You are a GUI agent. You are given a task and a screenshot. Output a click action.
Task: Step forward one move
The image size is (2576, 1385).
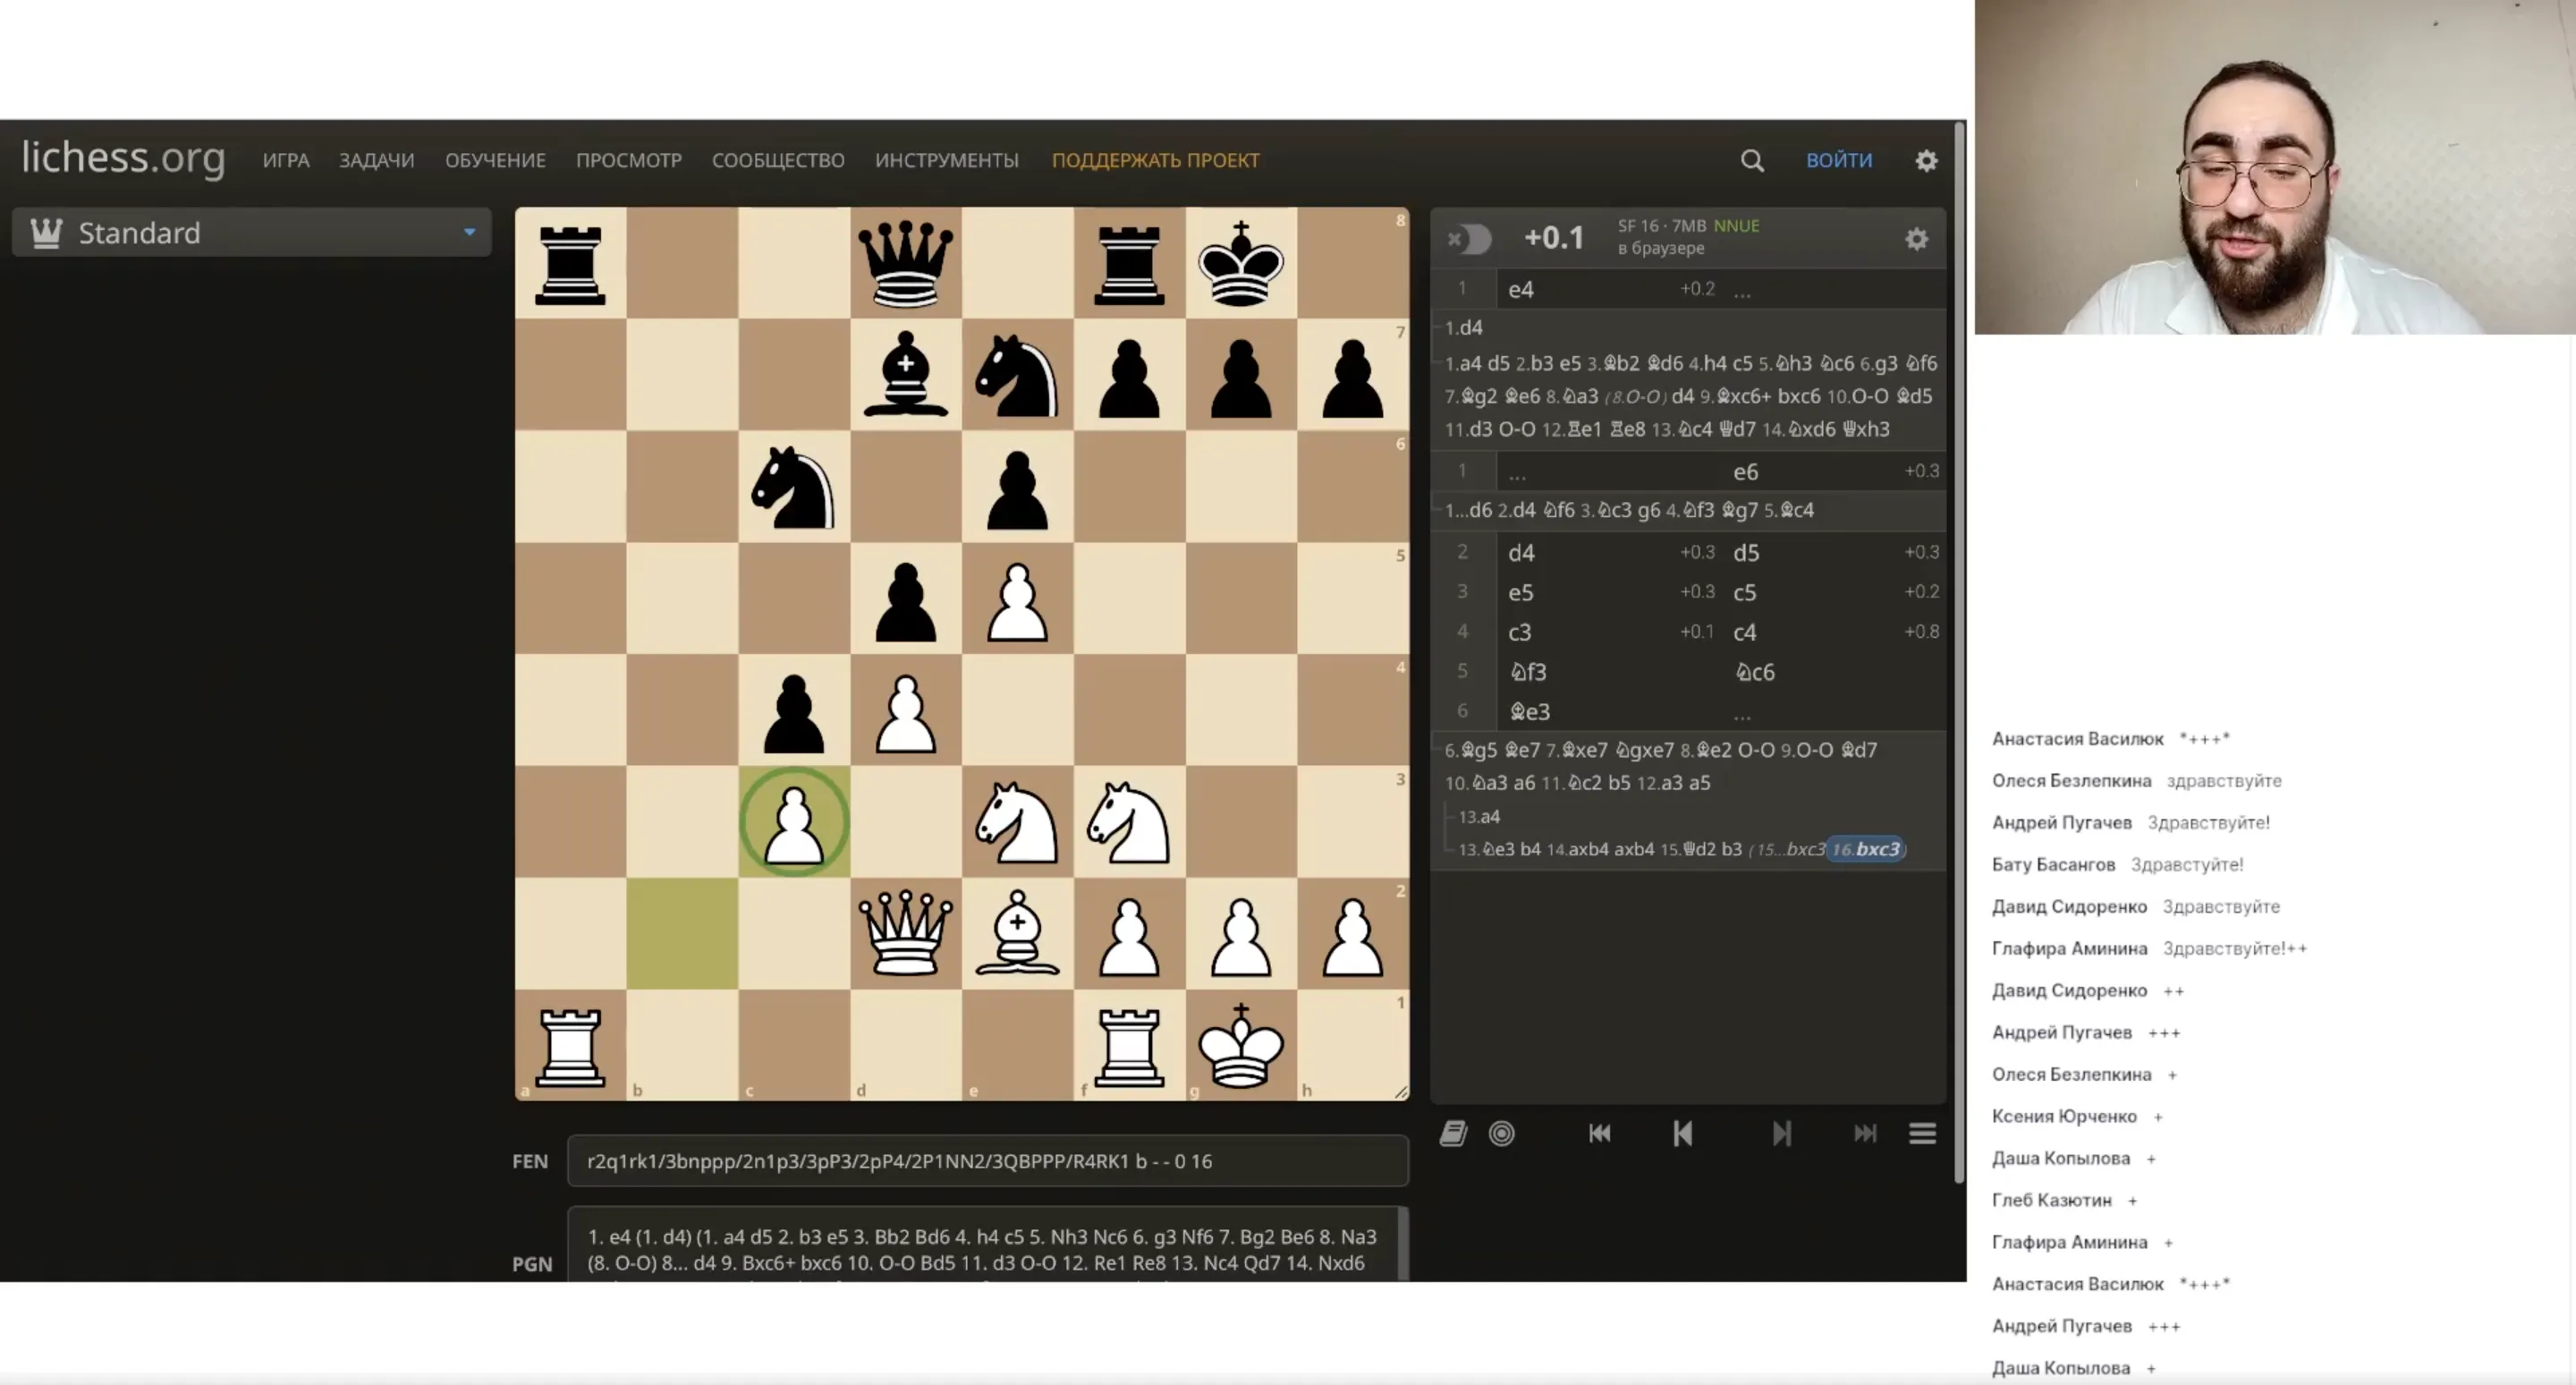[x=1781, y=1133]
